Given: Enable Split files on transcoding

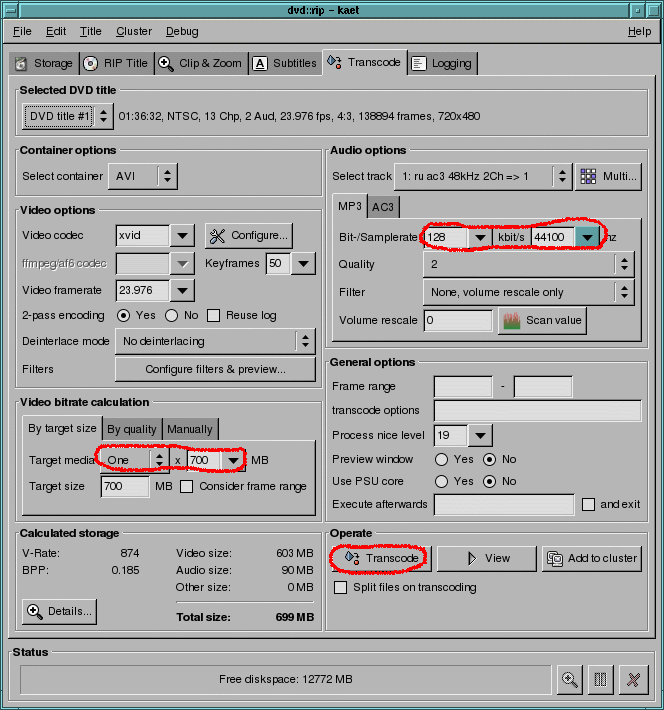Looking at the screenshot, I should pyautogui.click(x=341, y=587).
